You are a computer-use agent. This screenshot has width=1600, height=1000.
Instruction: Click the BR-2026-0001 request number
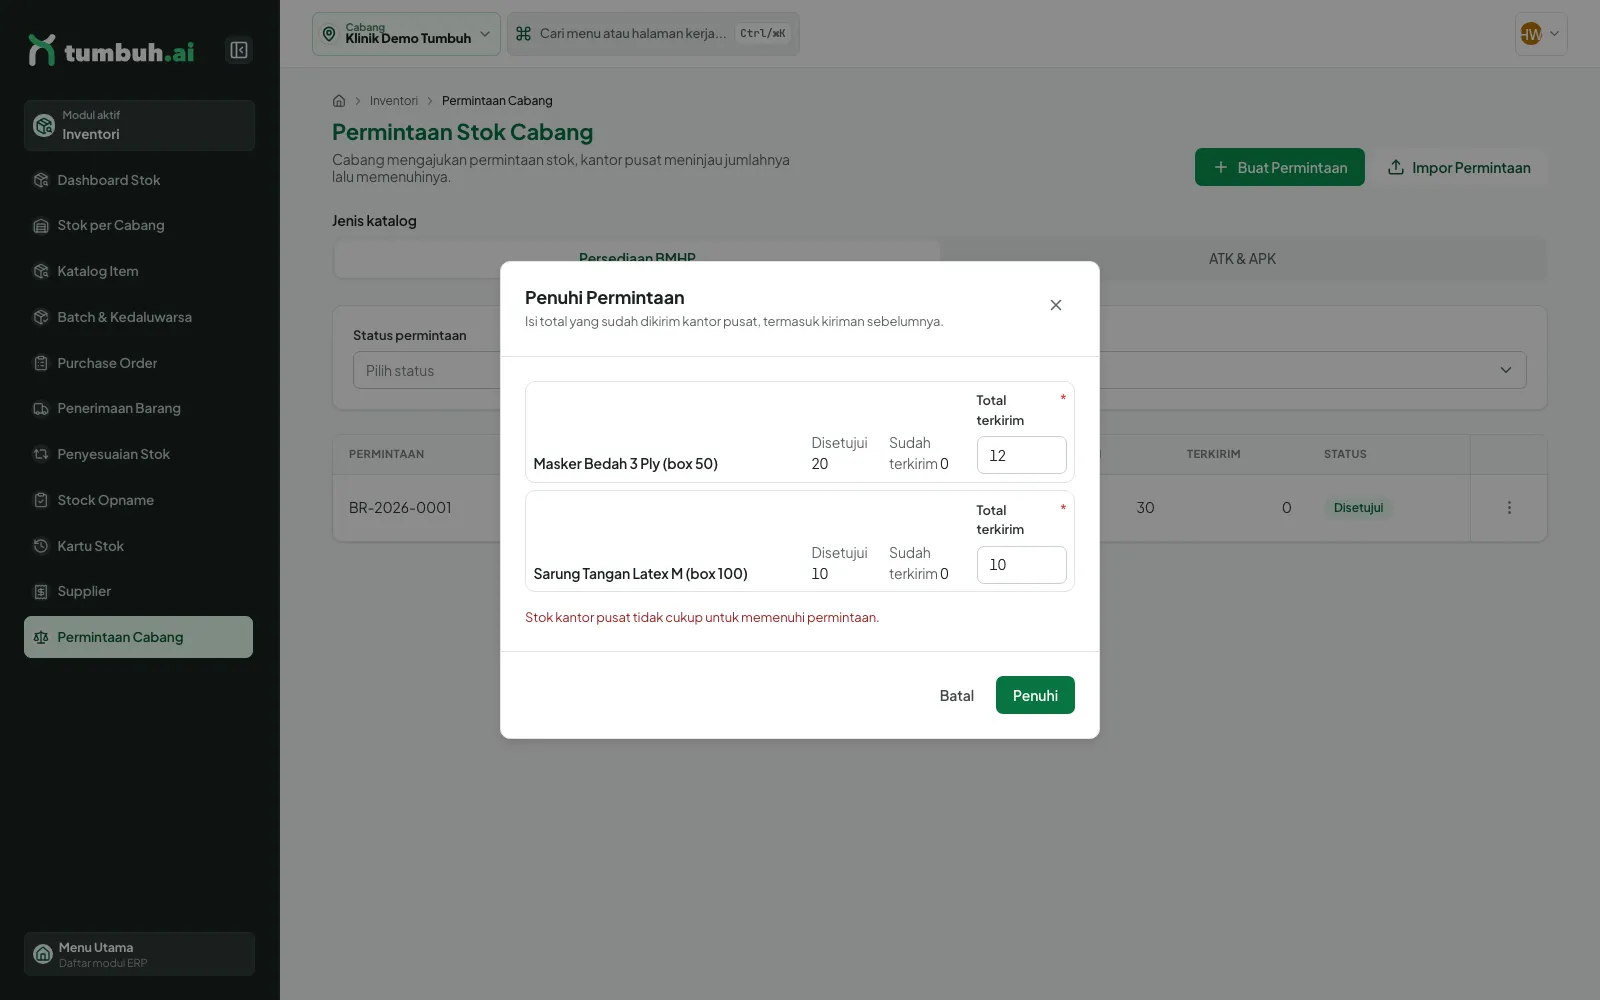point(400,508)
